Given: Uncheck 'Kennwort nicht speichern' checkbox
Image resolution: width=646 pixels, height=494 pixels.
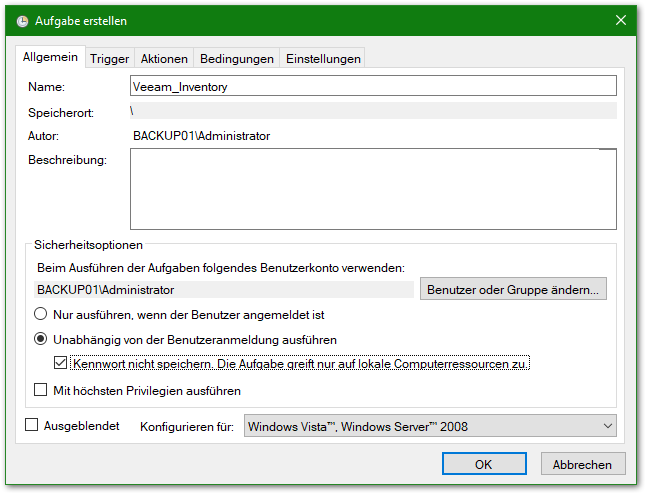Looking at the screenshot, I should (x=61, y=363).
